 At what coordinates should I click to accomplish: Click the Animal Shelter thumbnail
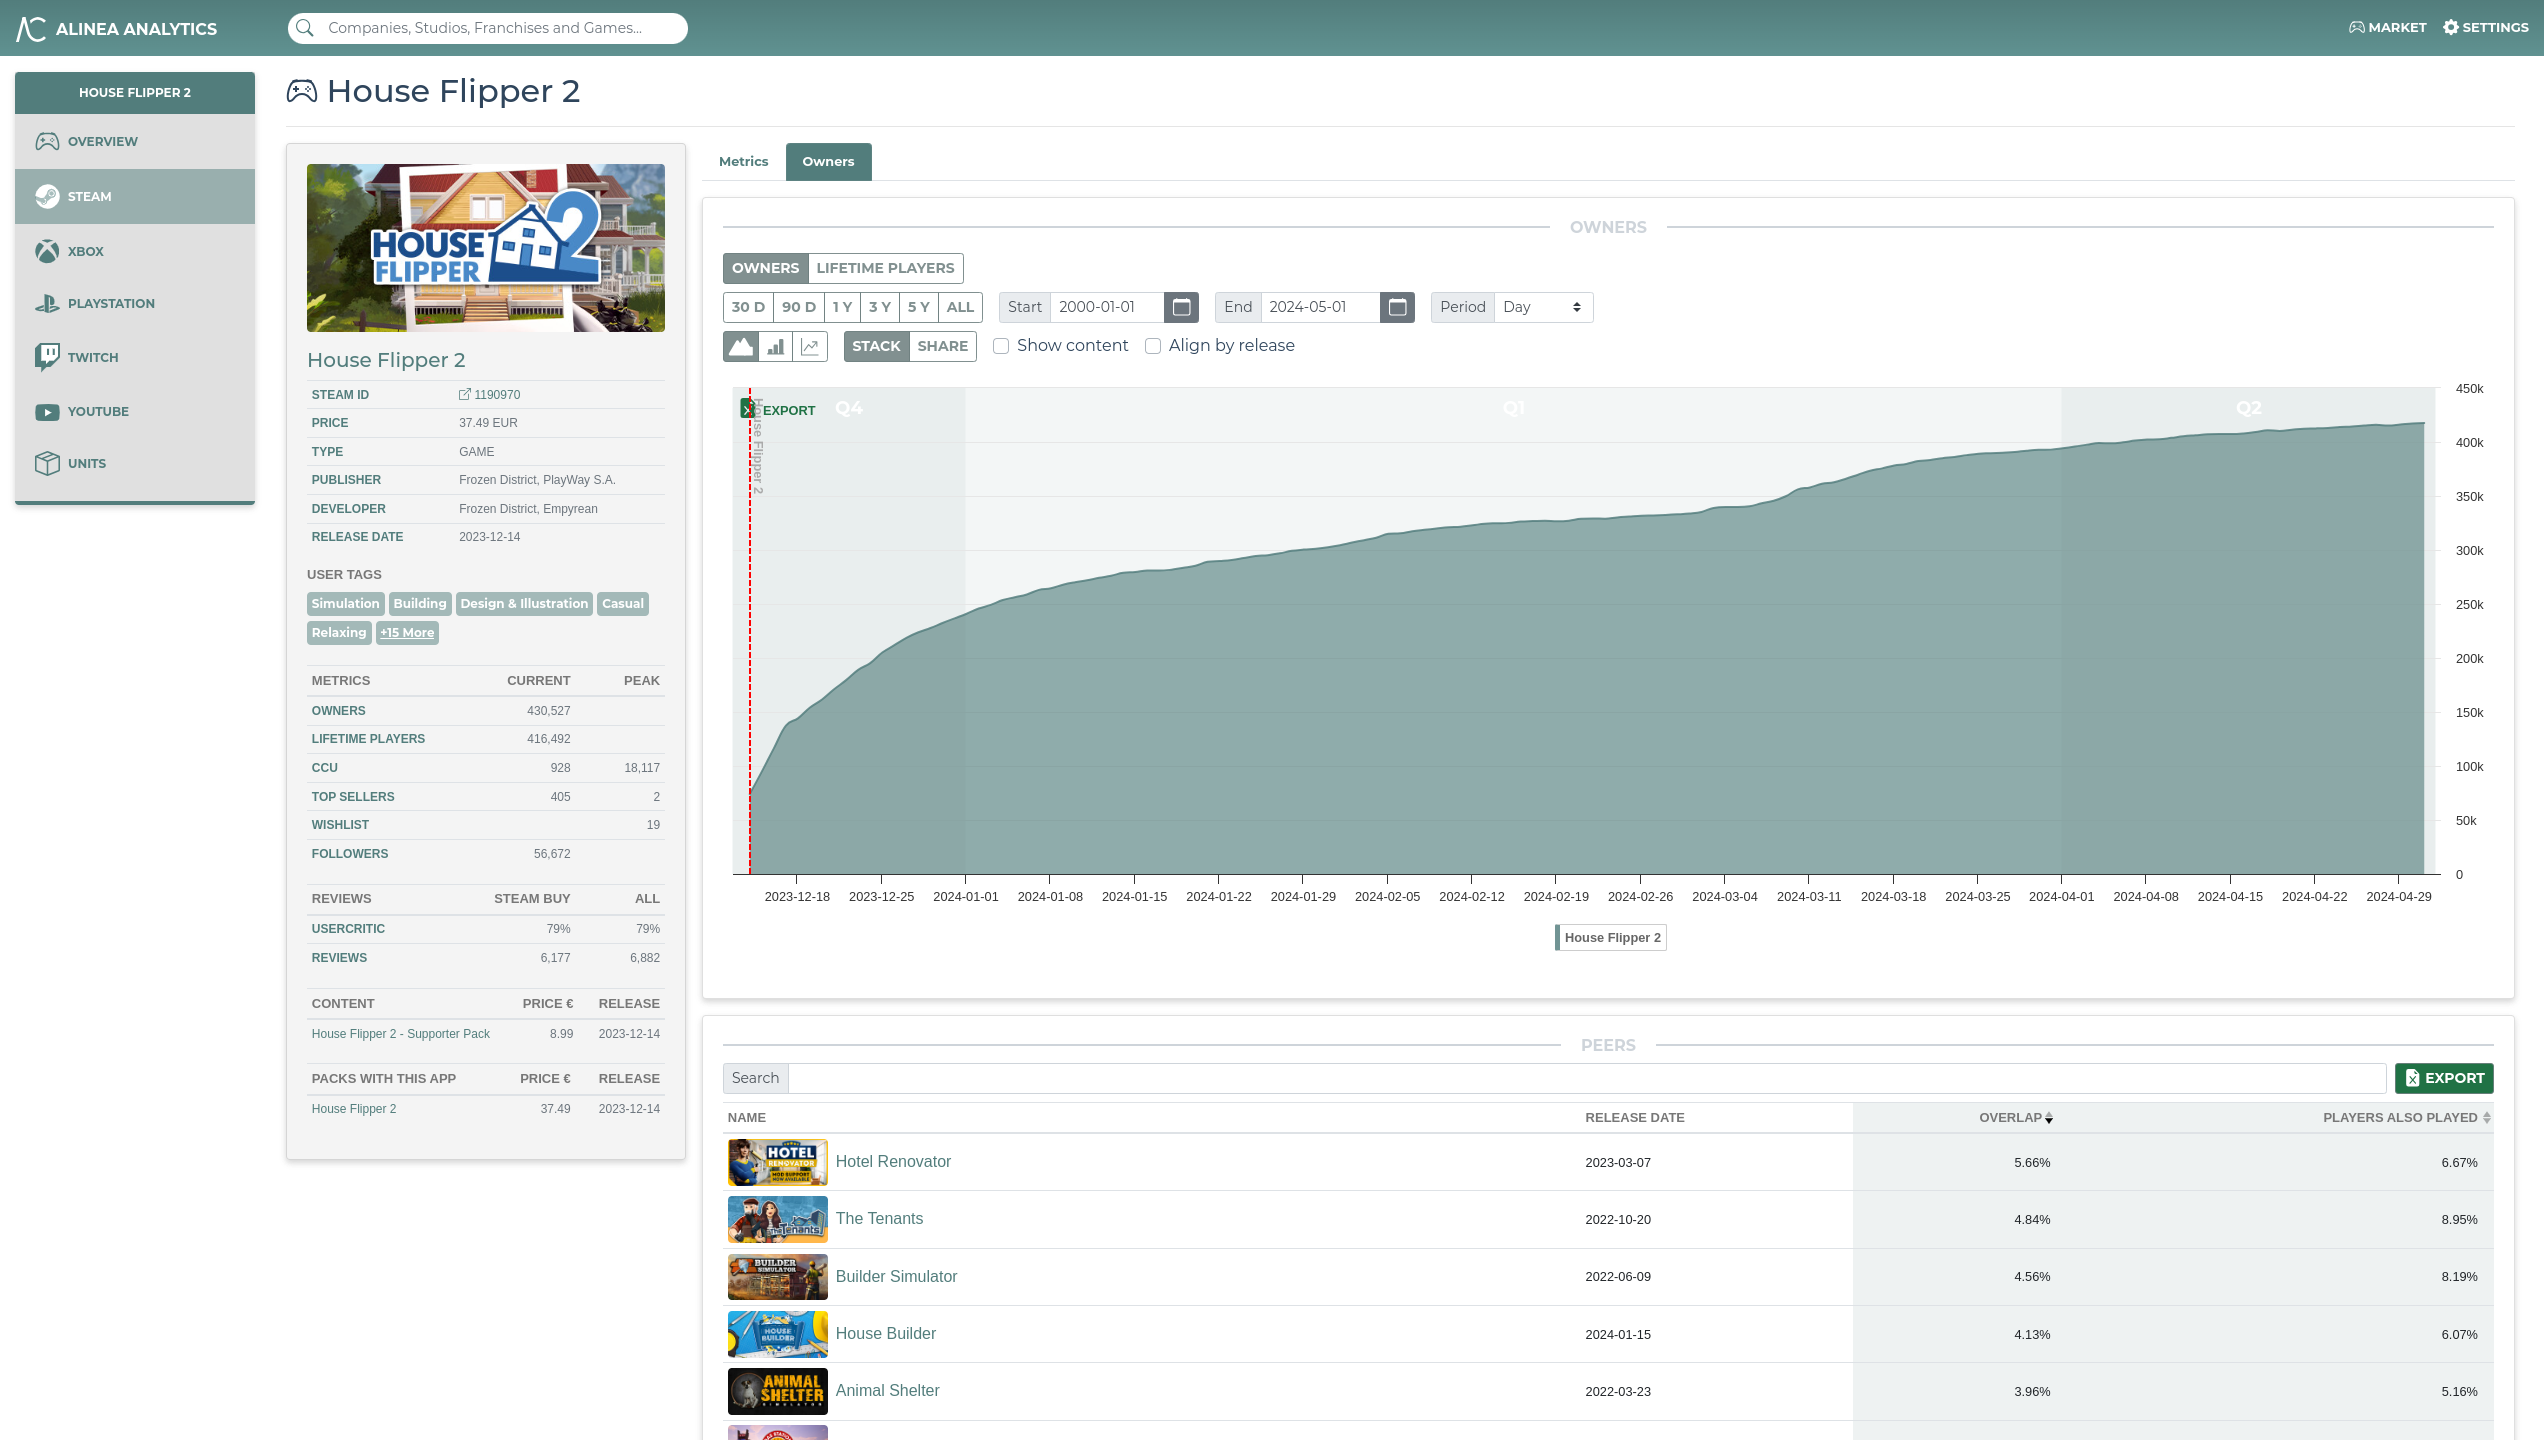pos(778,1391)
